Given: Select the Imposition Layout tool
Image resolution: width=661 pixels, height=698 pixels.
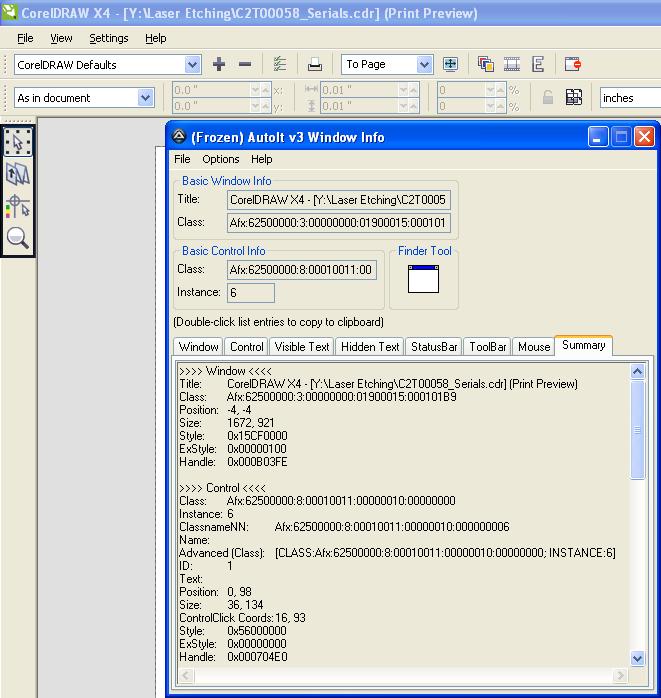Looking at the screenshot, I should (18, 174).
